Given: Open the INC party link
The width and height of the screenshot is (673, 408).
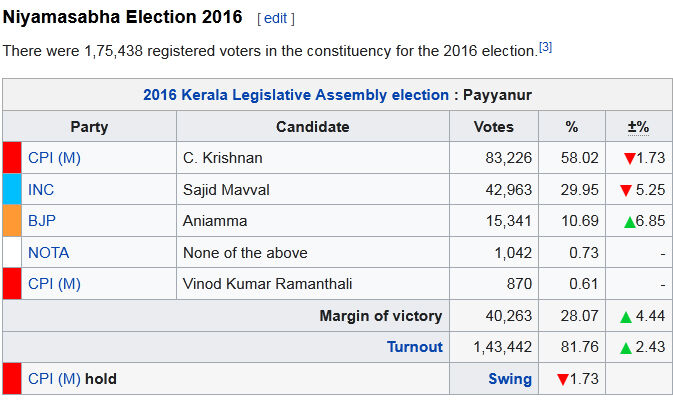Looking at the screenshot, I should [x=41, y=189].
